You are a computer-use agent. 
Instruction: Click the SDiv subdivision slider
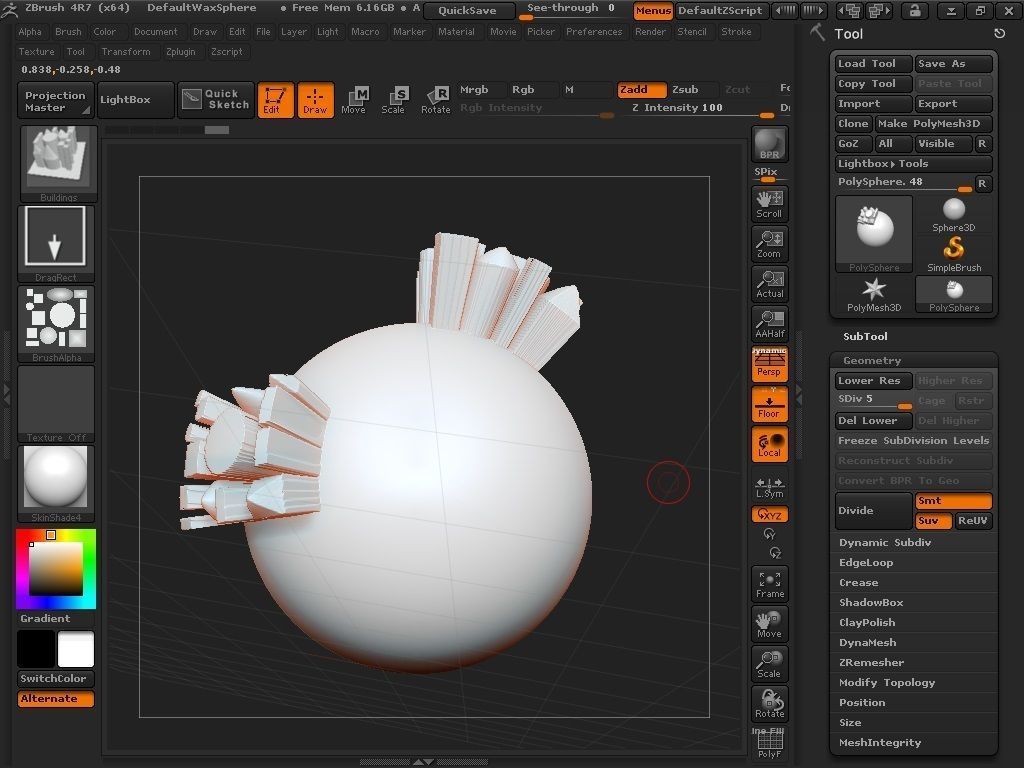tap(874, 400)
